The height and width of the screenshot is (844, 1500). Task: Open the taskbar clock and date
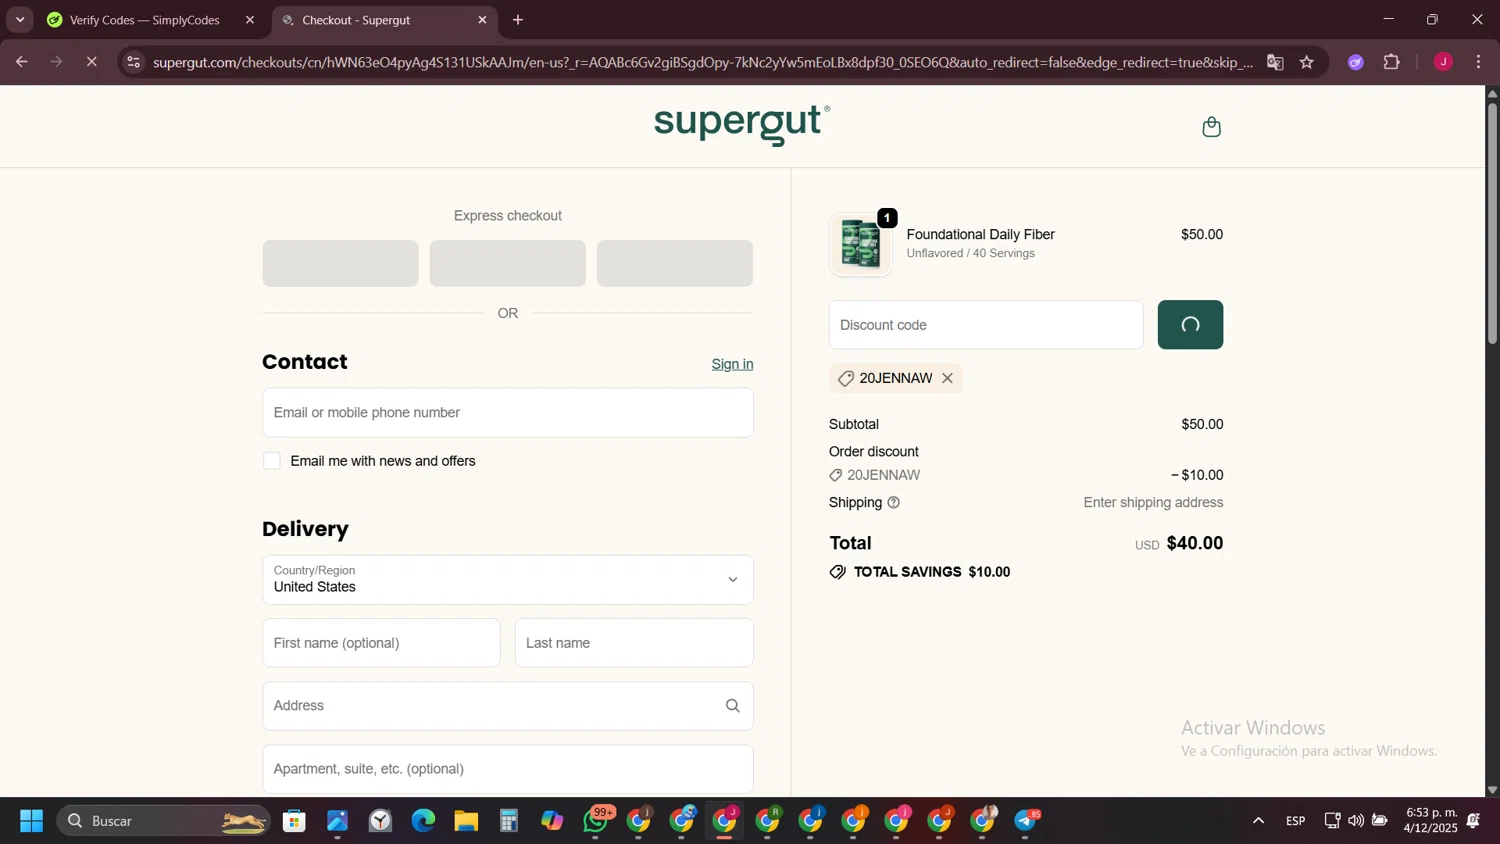(1431, 821)
